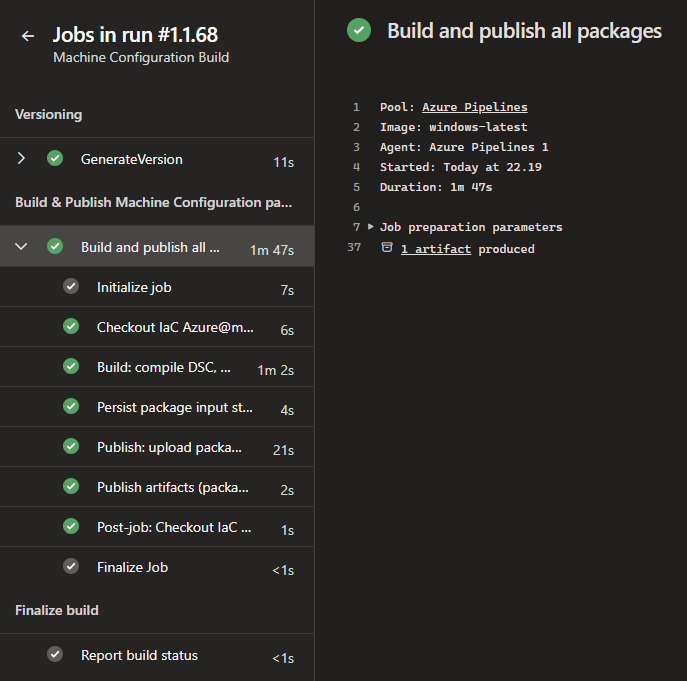Select the Build and publish all ... job row
Viewport: 687px width, 681px height.
pyautogui.click(x=157, y=246)
